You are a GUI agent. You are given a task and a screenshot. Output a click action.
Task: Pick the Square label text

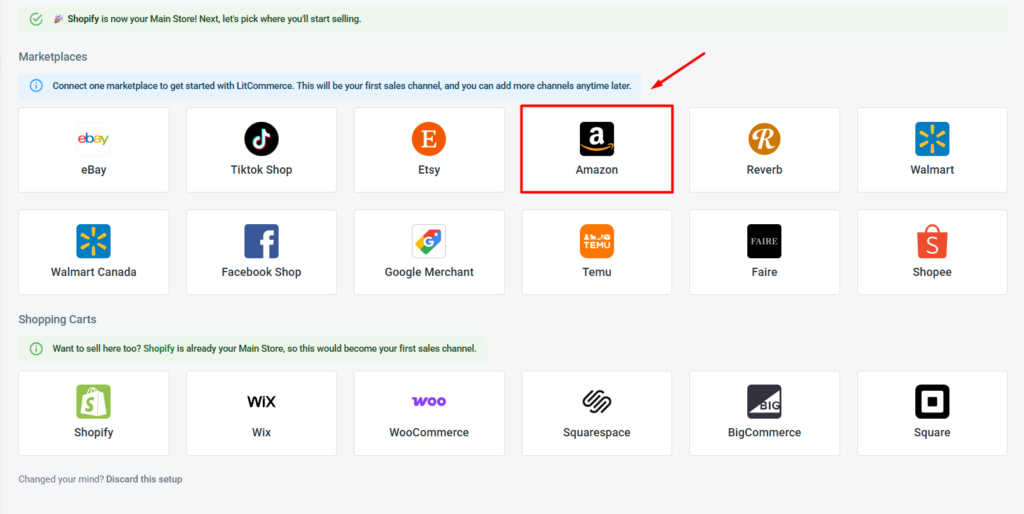[932, 432]
